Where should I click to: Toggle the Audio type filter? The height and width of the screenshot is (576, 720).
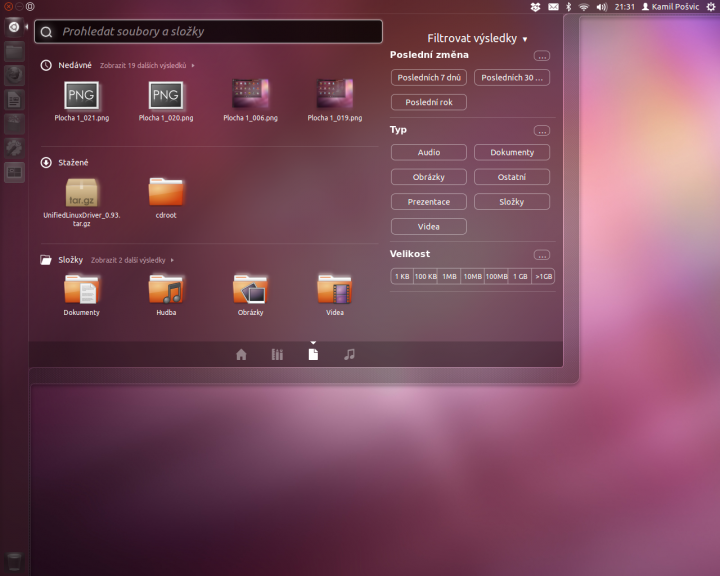tap(428, 152)
